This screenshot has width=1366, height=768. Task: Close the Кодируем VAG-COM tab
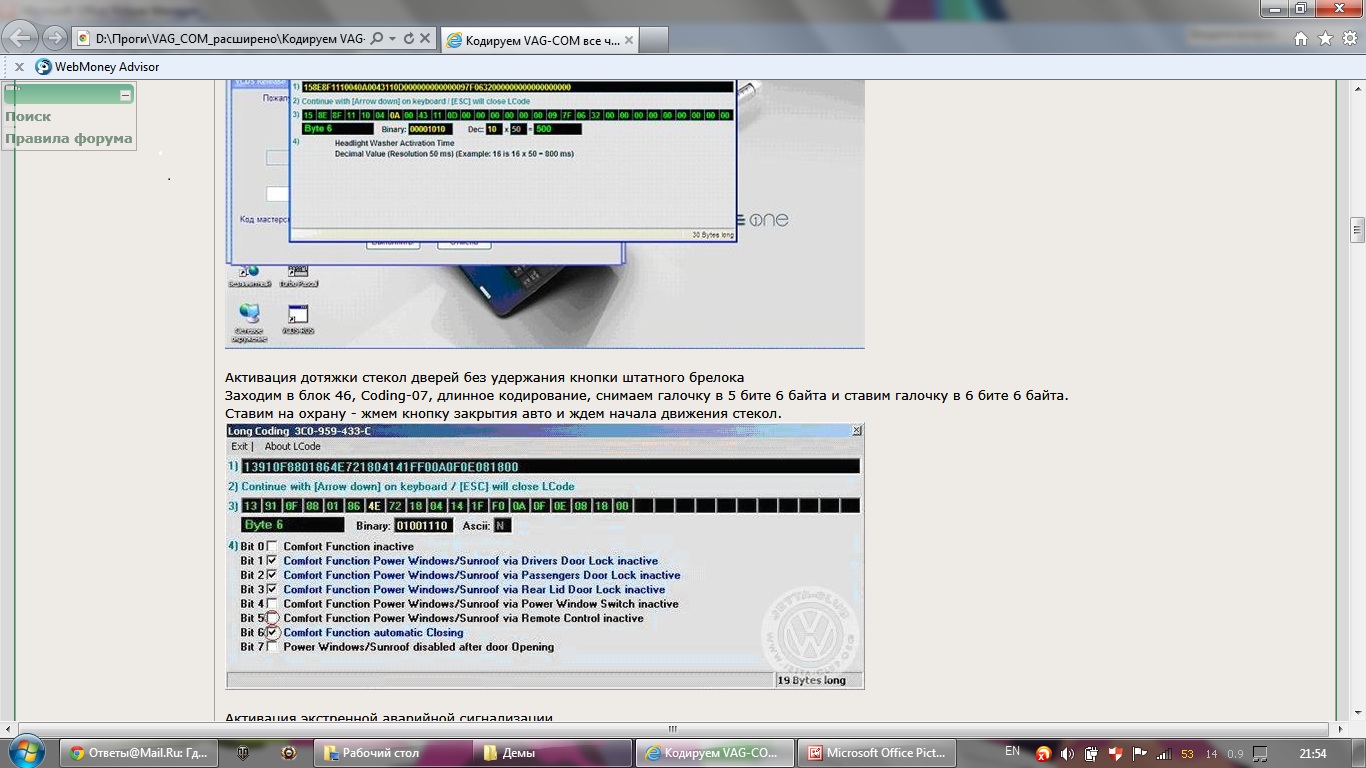pos(629,41)
